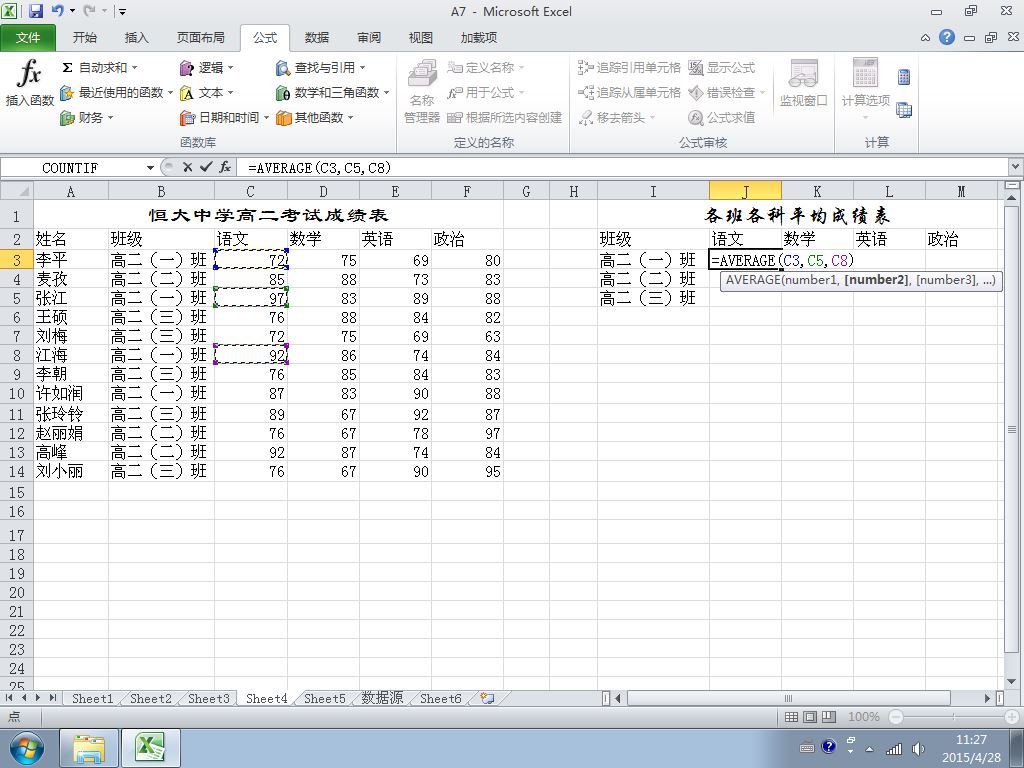Select row 8 header
The image size is (1024, 768).
[x=16, y=355]
